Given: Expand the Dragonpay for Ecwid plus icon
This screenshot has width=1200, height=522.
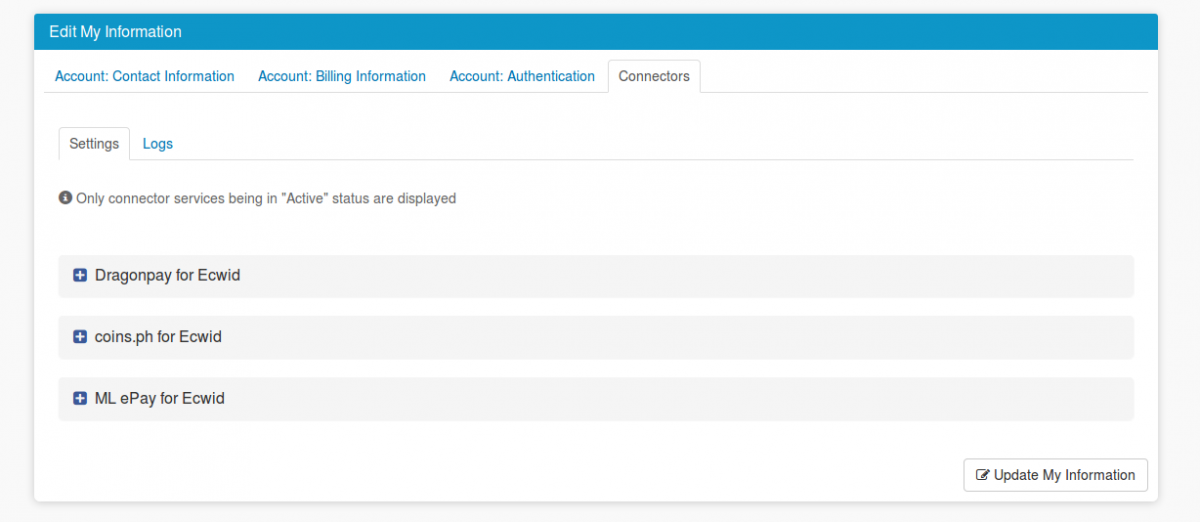Looking at the screenshot, I should coord(80,275).
